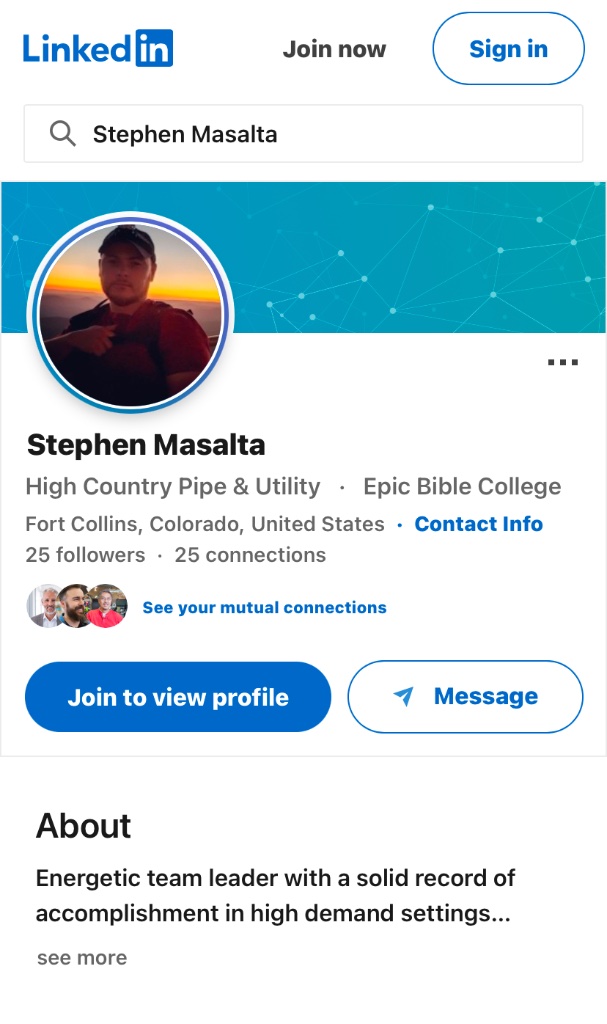This screenshot has width=607, height=1024.
Task: Click the search magnifier icon
Action: pyautogui.click(x=62, y=134)
